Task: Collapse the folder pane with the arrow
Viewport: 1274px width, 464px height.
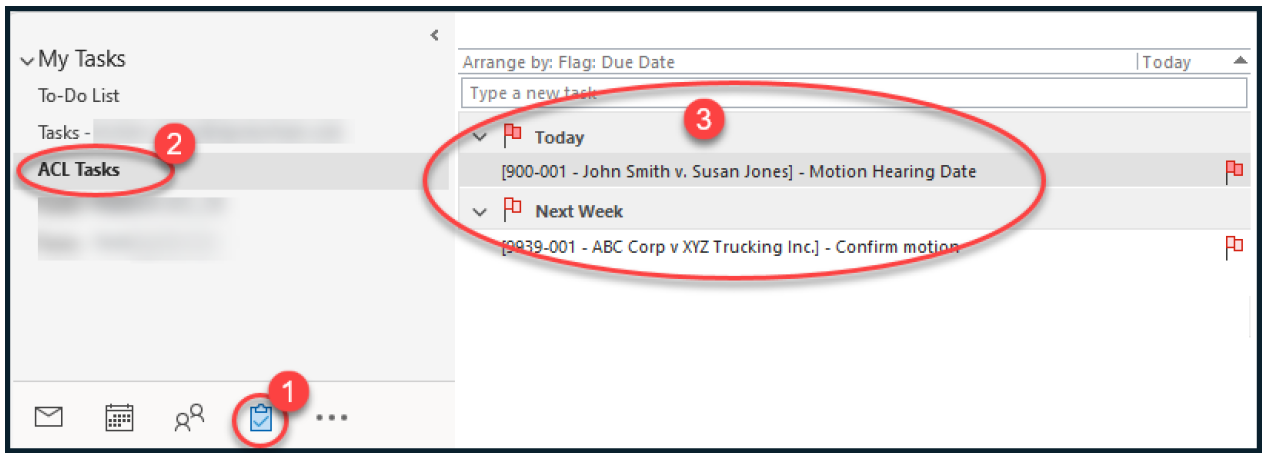Action: coord(434,35)
